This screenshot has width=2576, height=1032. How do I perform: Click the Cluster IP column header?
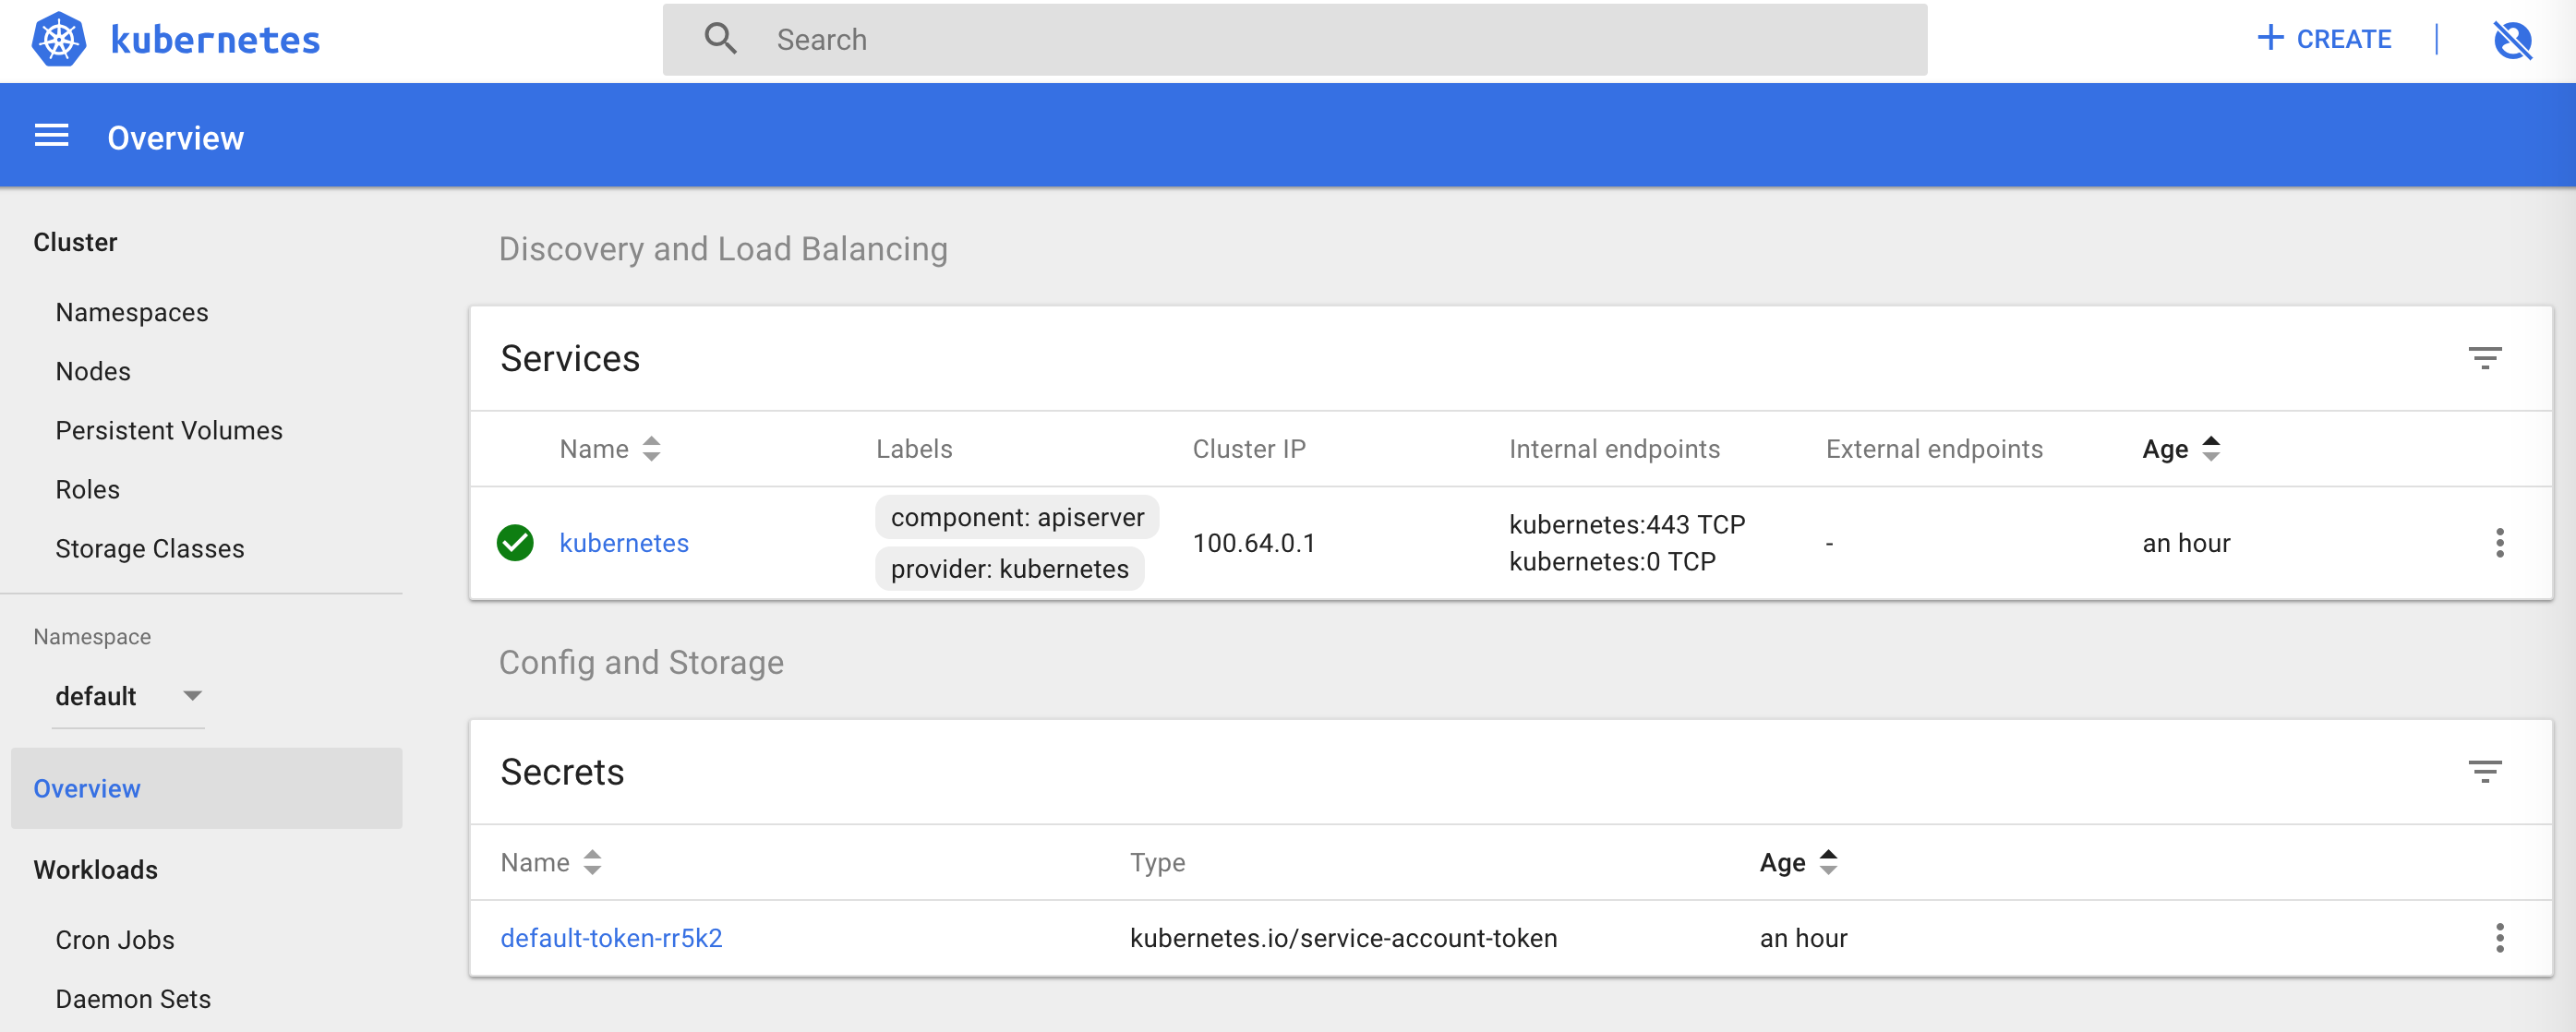(x=1249, y=449)
